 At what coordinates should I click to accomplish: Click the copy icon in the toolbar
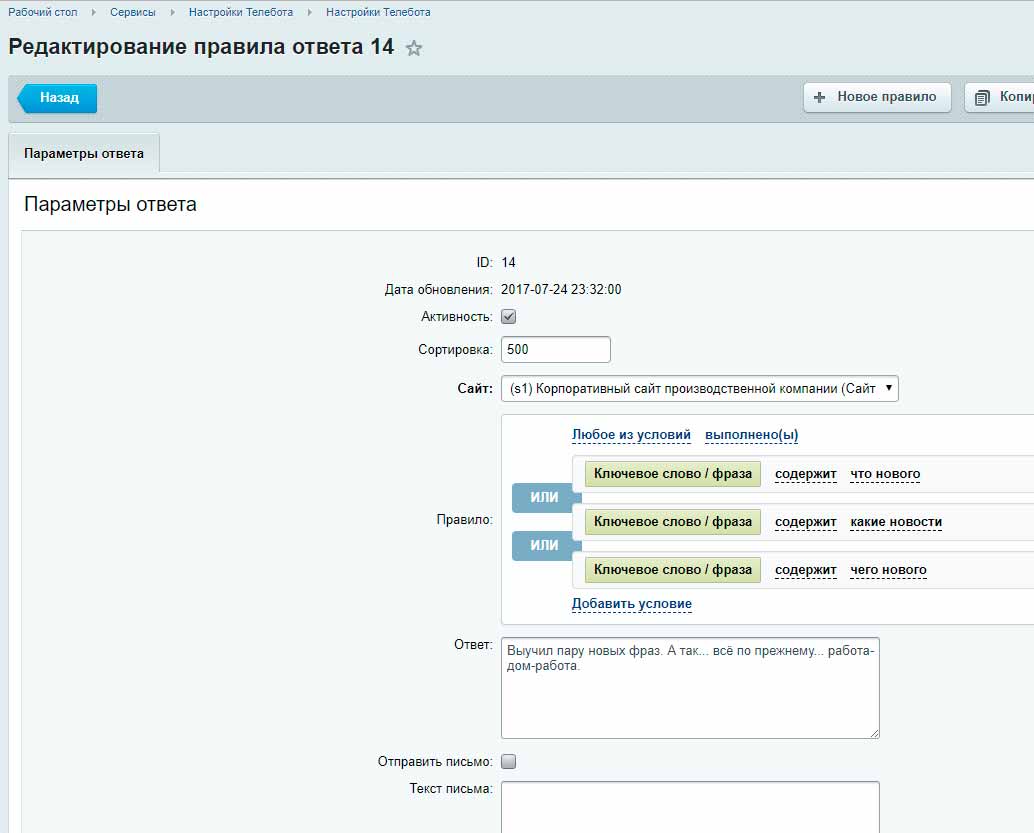[982, 97]
